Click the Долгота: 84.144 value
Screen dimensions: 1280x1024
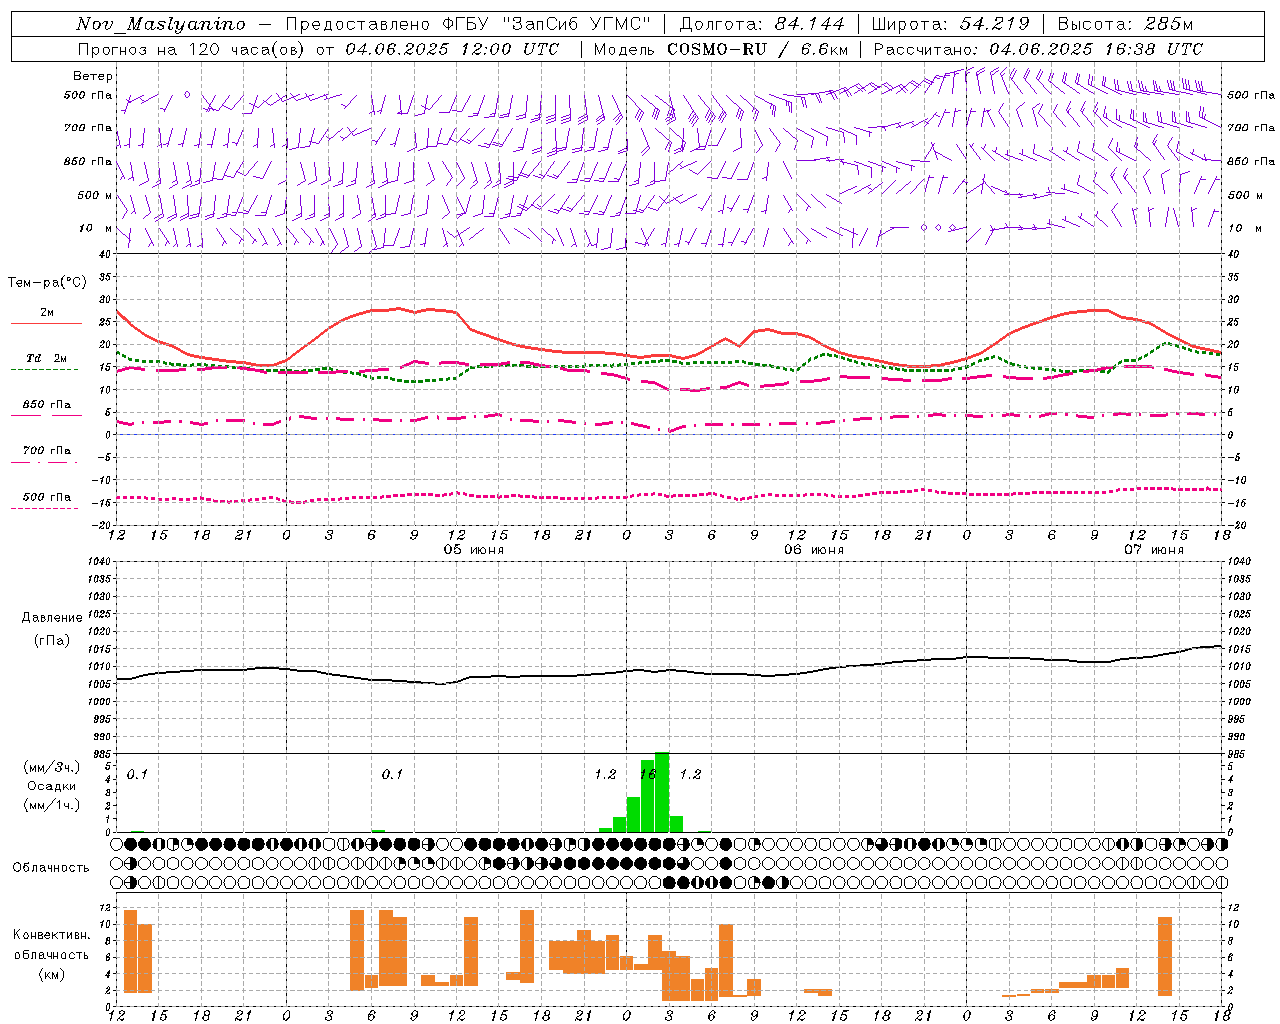[x=761, y=24]
